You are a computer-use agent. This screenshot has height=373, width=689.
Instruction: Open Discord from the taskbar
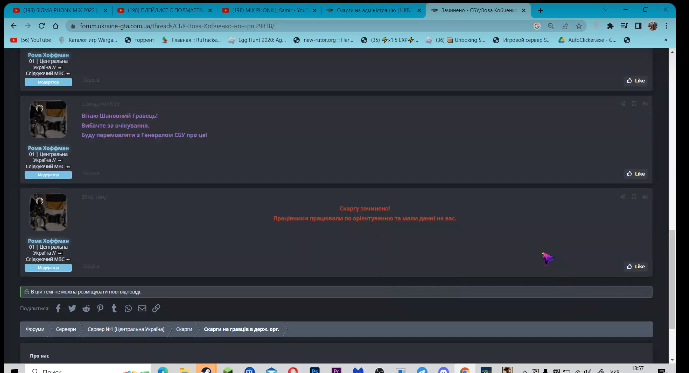click(x=443, y=370)
